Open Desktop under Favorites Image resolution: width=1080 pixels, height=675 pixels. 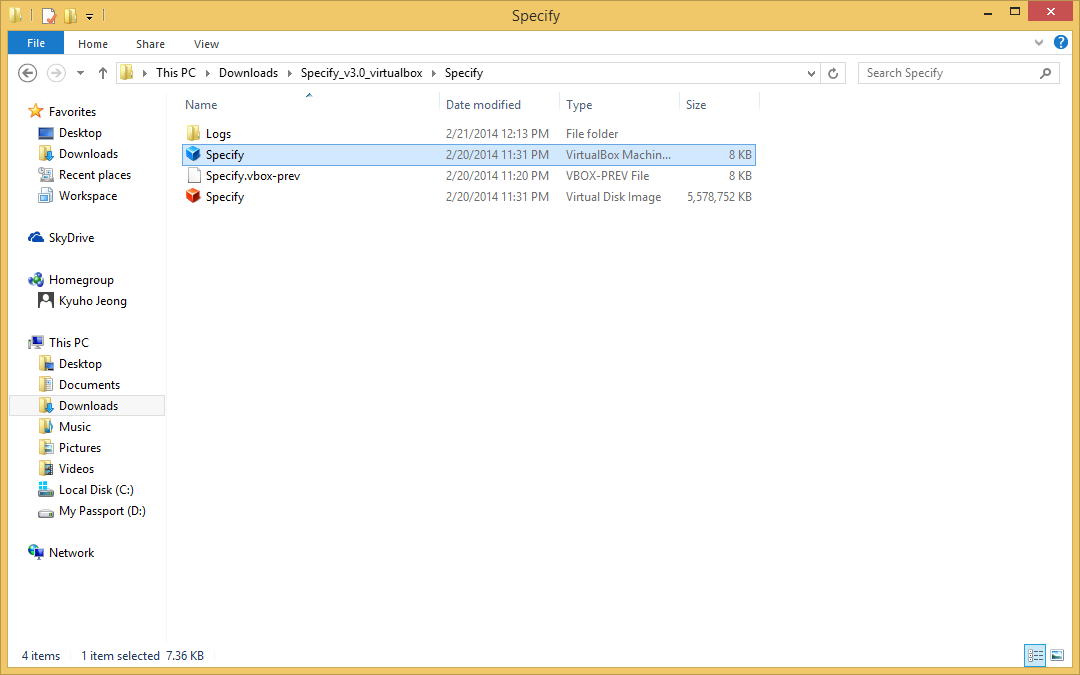[x=80, y=133]
